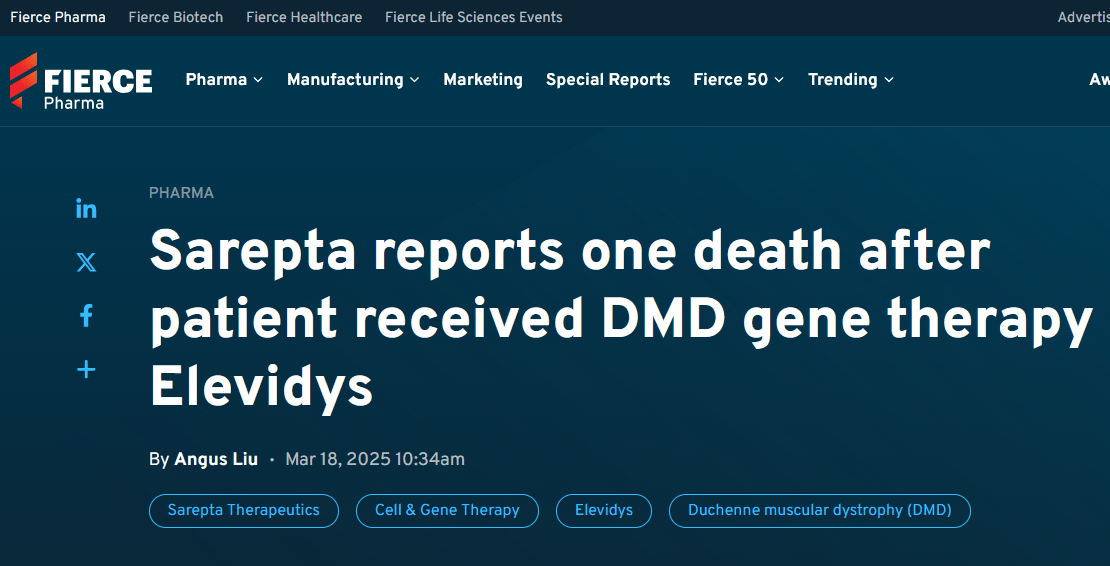The height and width of the screenshot is (566, 1110).
Task: Open more share options plus icon
Action: 86,369
